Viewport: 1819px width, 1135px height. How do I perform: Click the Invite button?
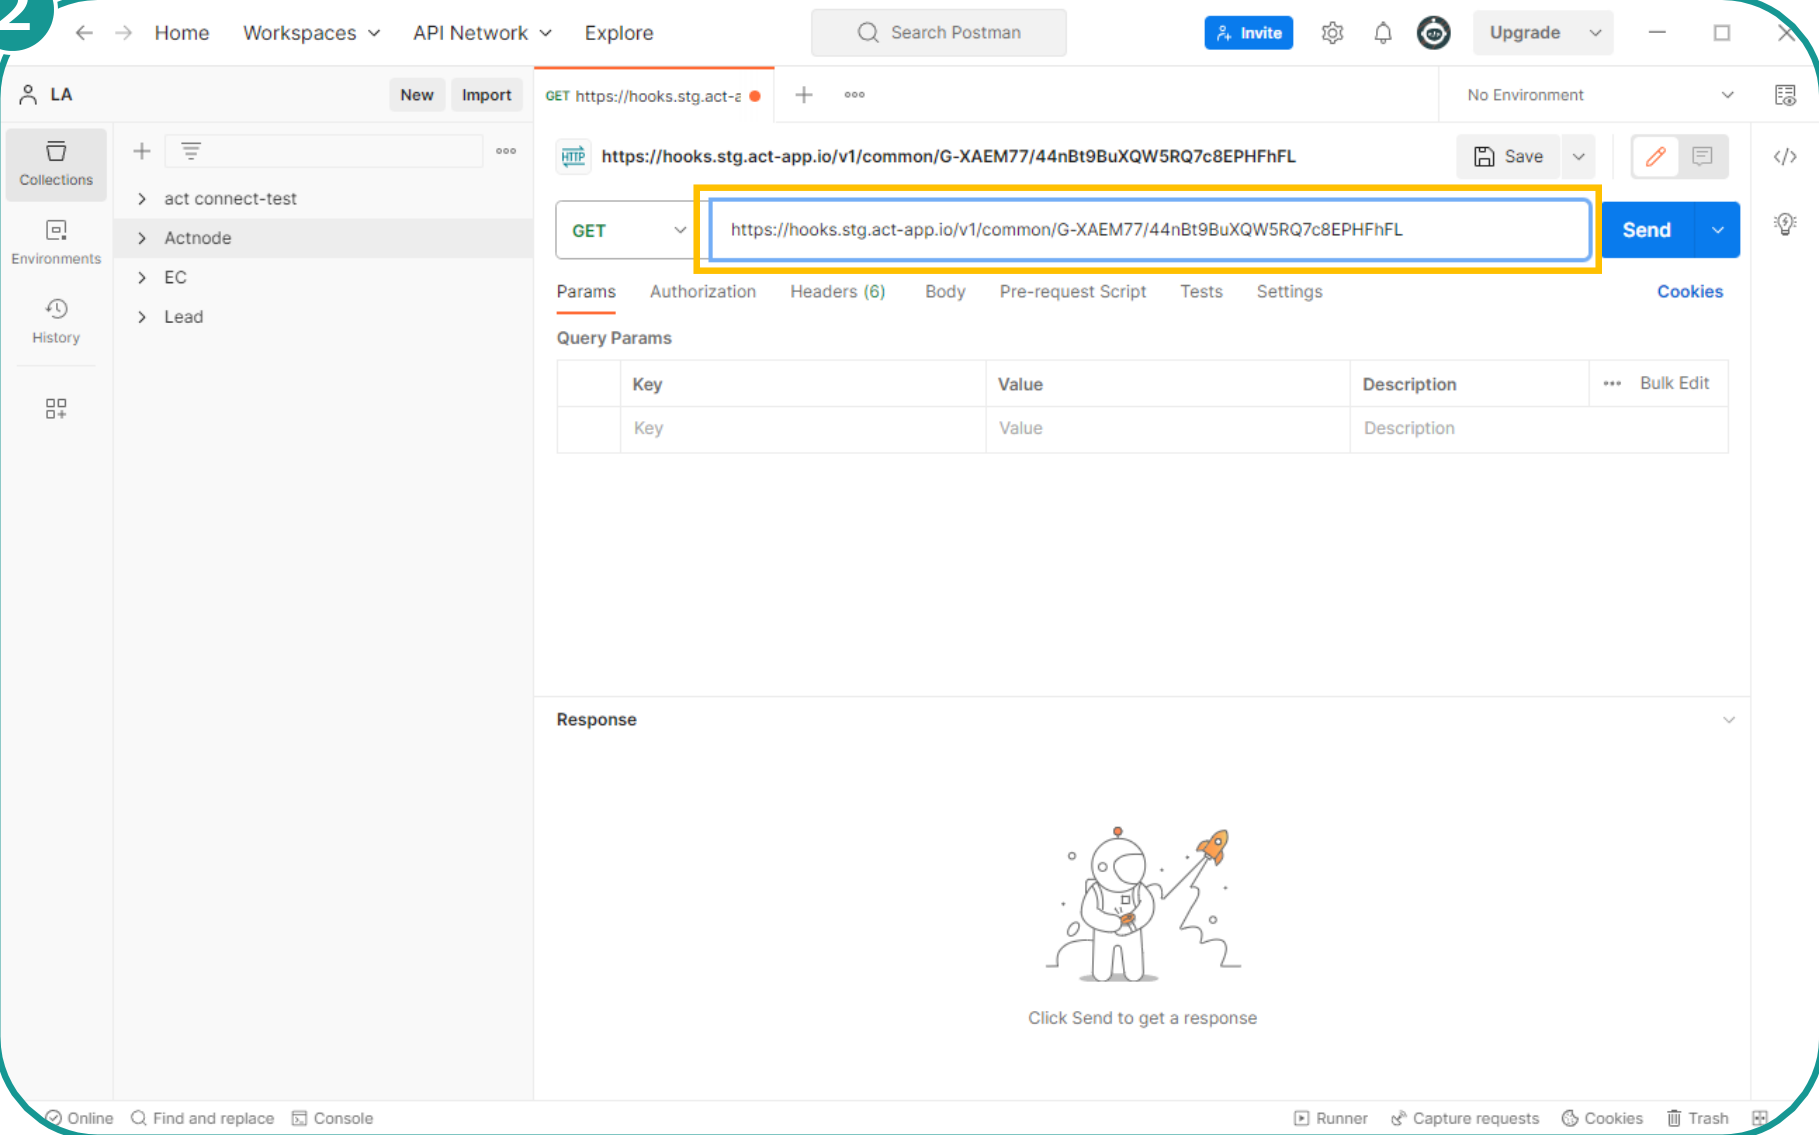[x=1249, y=33]
